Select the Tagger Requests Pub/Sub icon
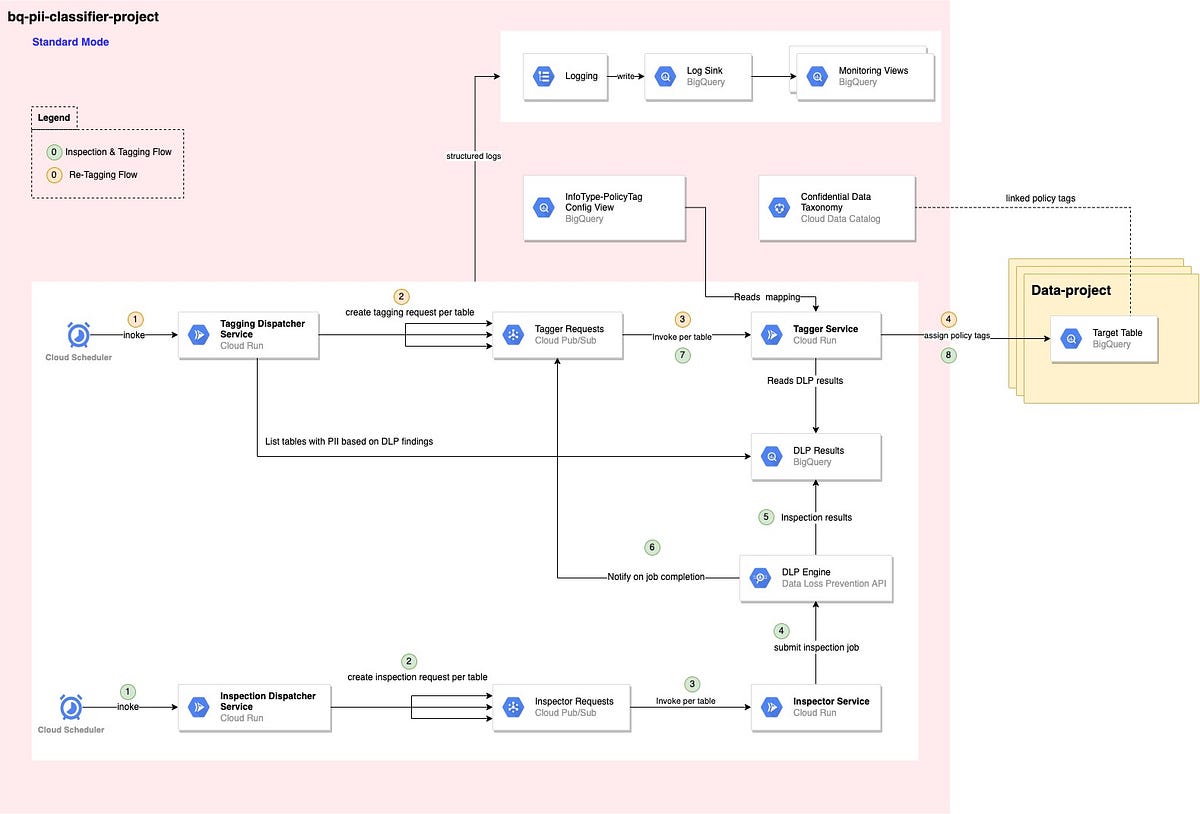This screenshot has width=1200, height=814. (x=514, y=335)
